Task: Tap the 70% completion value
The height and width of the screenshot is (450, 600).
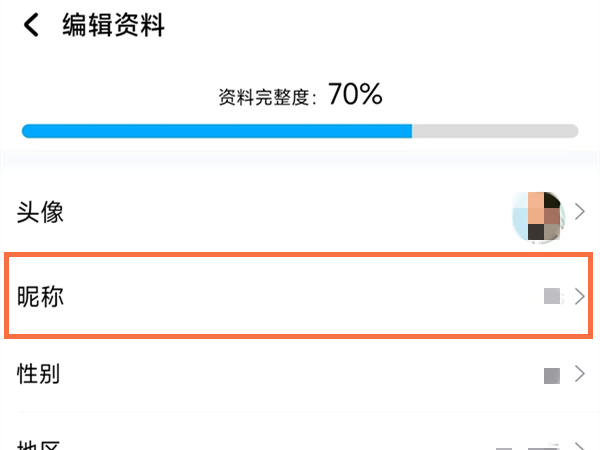Action: 355,96
